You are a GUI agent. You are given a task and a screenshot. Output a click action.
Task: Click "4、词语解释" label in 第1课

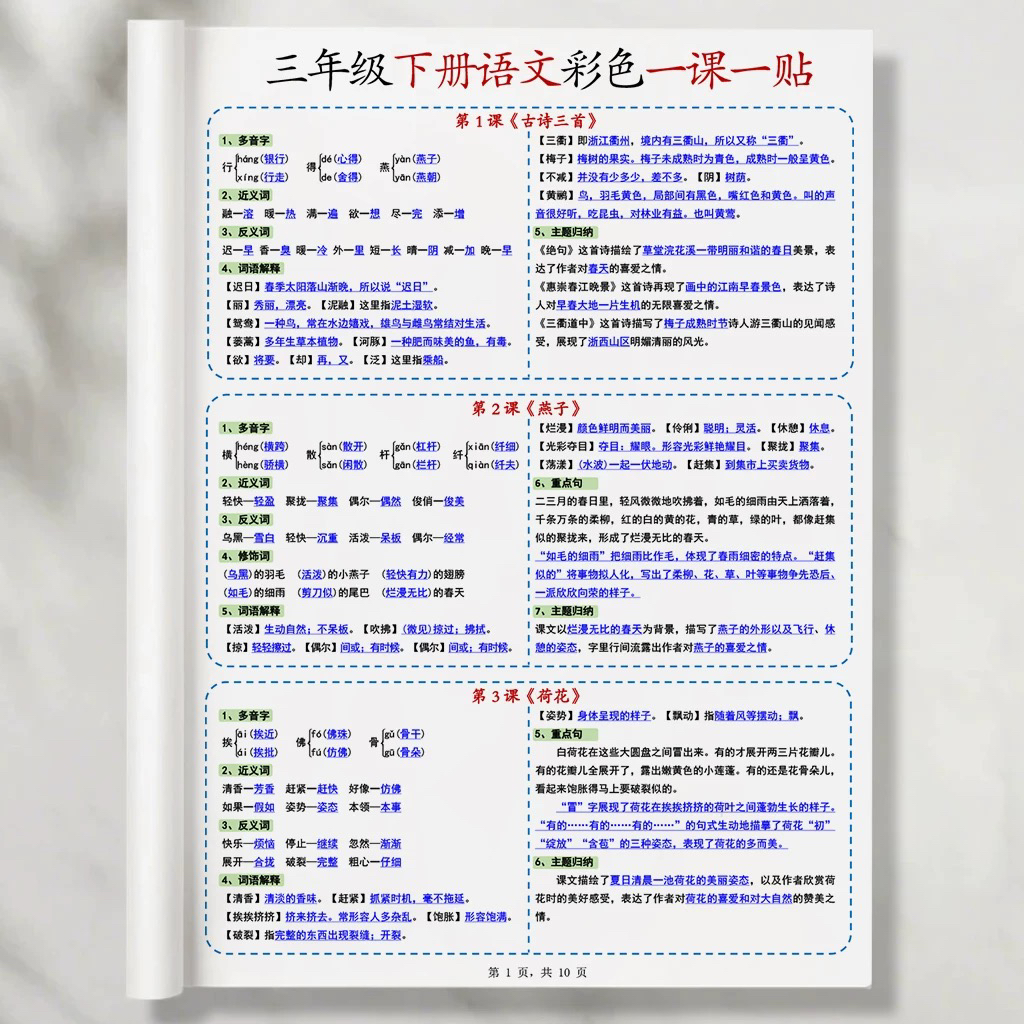click(251, 268)
